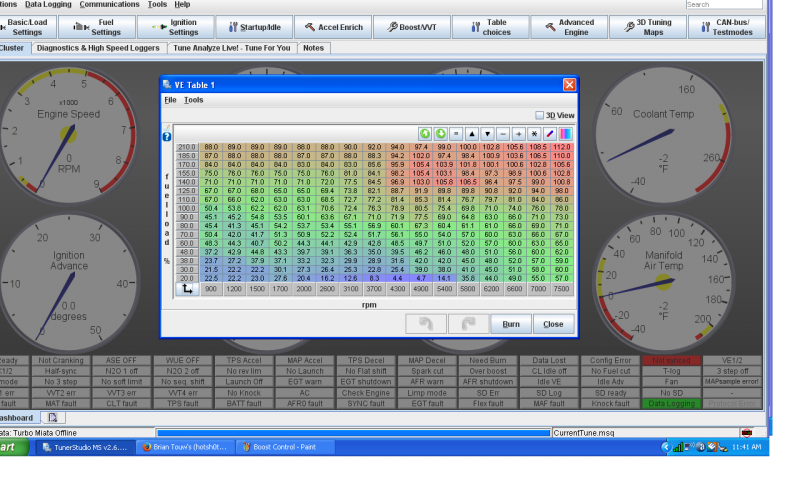
Task: Click the green decrement down arrow icon
Action: pos(441,134)
